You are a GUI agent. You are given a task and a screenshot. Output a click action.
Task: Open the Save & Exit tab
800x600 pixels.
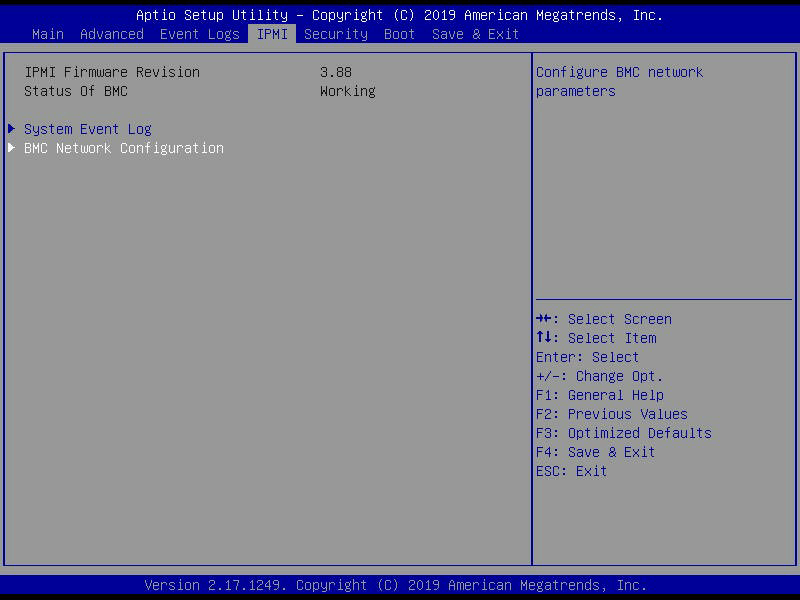(476, 34)
